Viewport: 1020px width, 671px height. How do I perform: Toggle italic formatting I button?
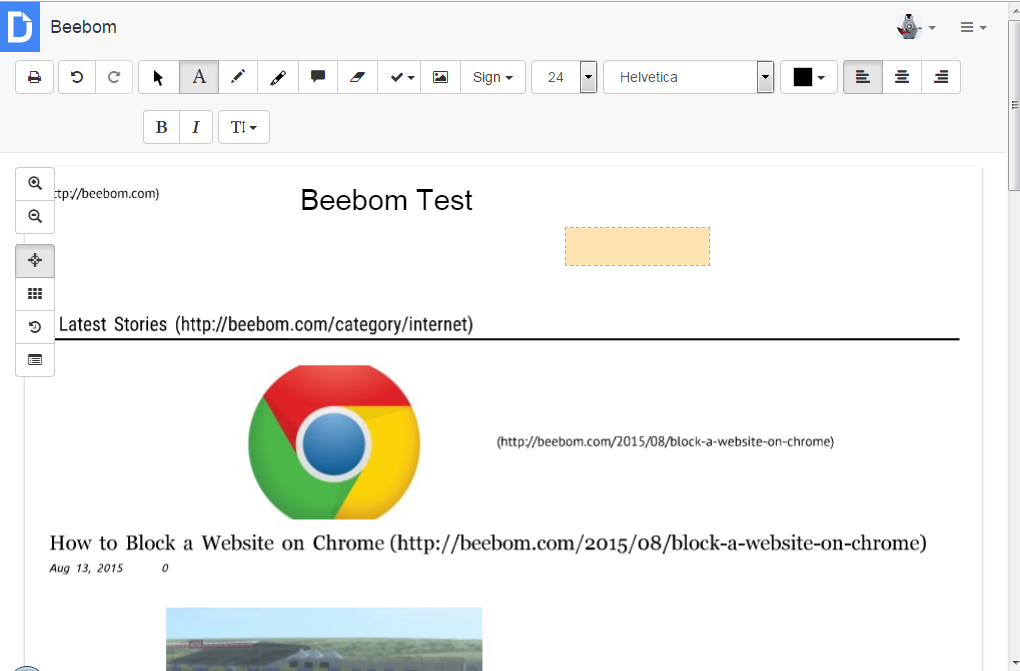[x=196, y=127]
